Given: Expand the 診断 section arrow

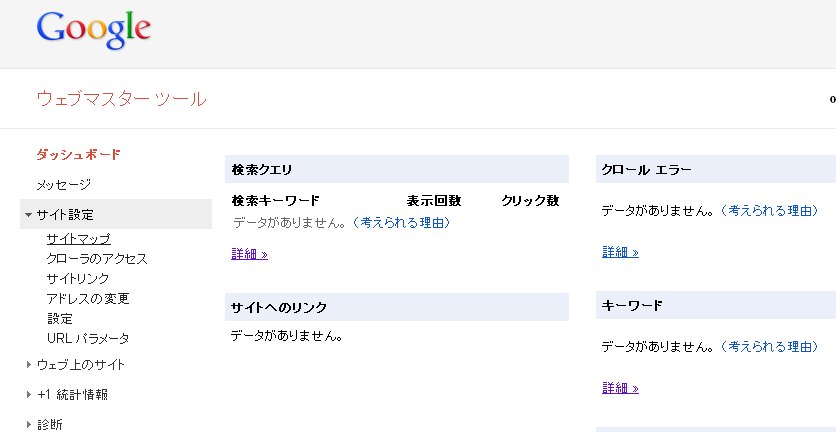Looking at the screenshot, I should (29, 425).
